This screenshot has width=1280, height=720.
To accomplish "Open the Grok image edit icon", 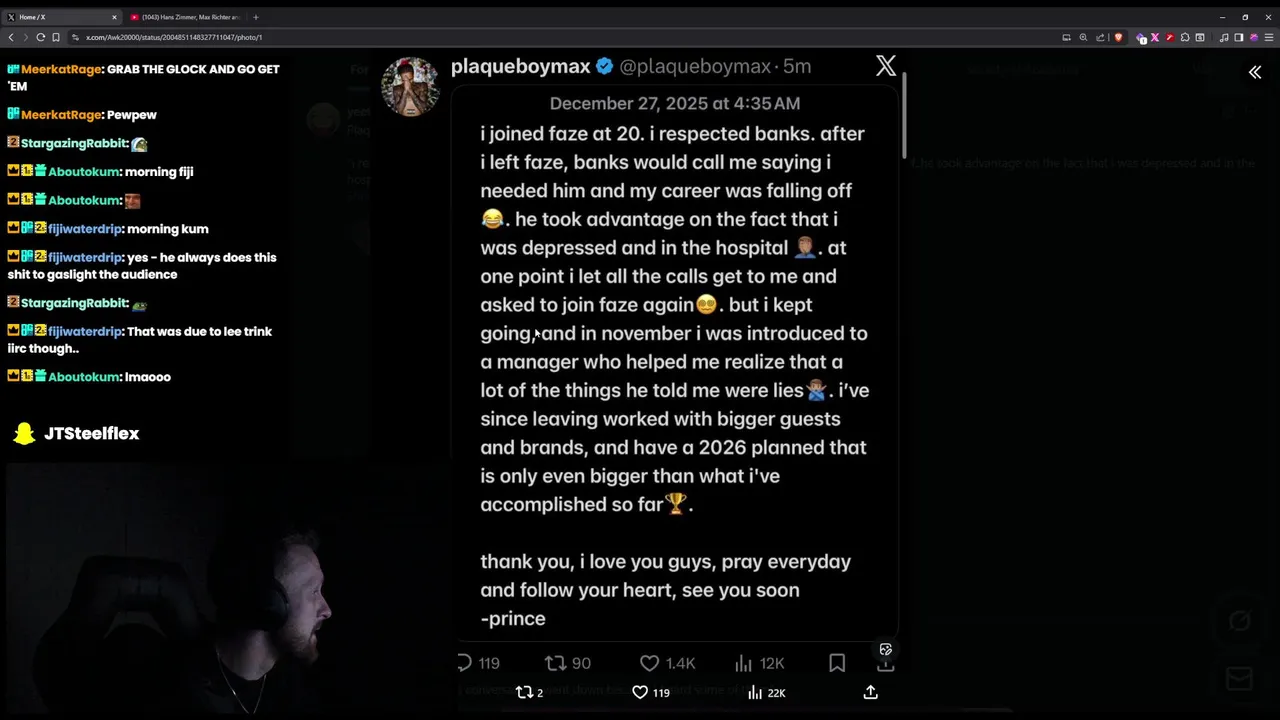I will [x=885, y=649].
